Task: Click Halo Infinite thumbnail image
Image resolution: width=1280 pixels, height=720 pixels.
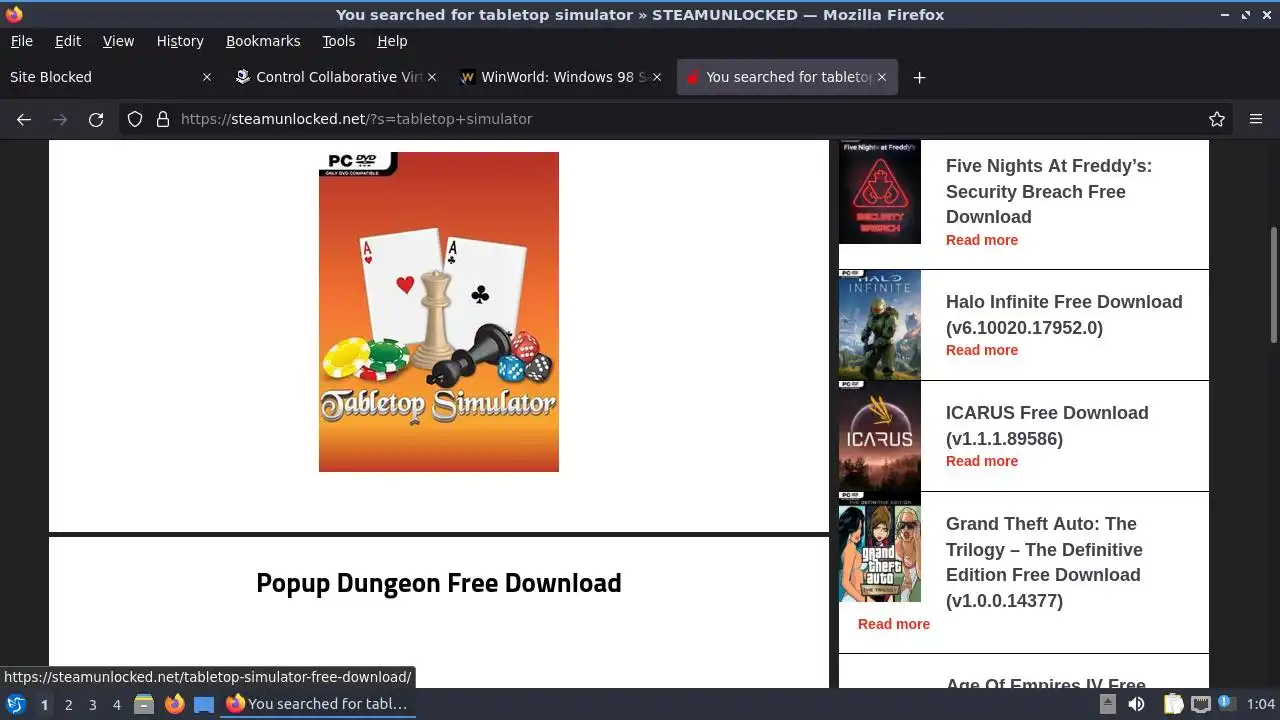Action: (x=880, y=324)
